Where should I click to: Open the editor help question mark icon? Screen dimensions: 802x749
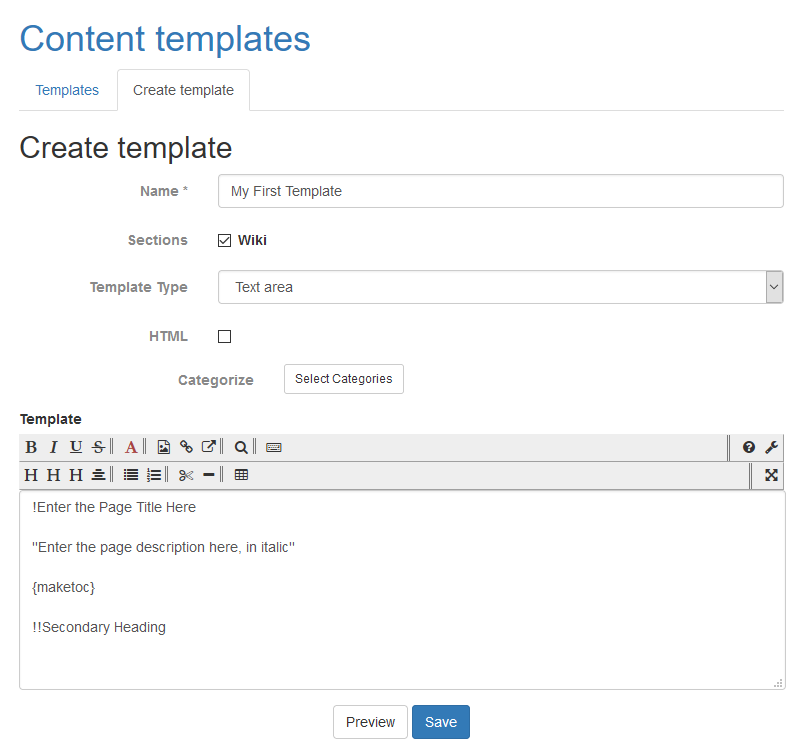(749, 447)
